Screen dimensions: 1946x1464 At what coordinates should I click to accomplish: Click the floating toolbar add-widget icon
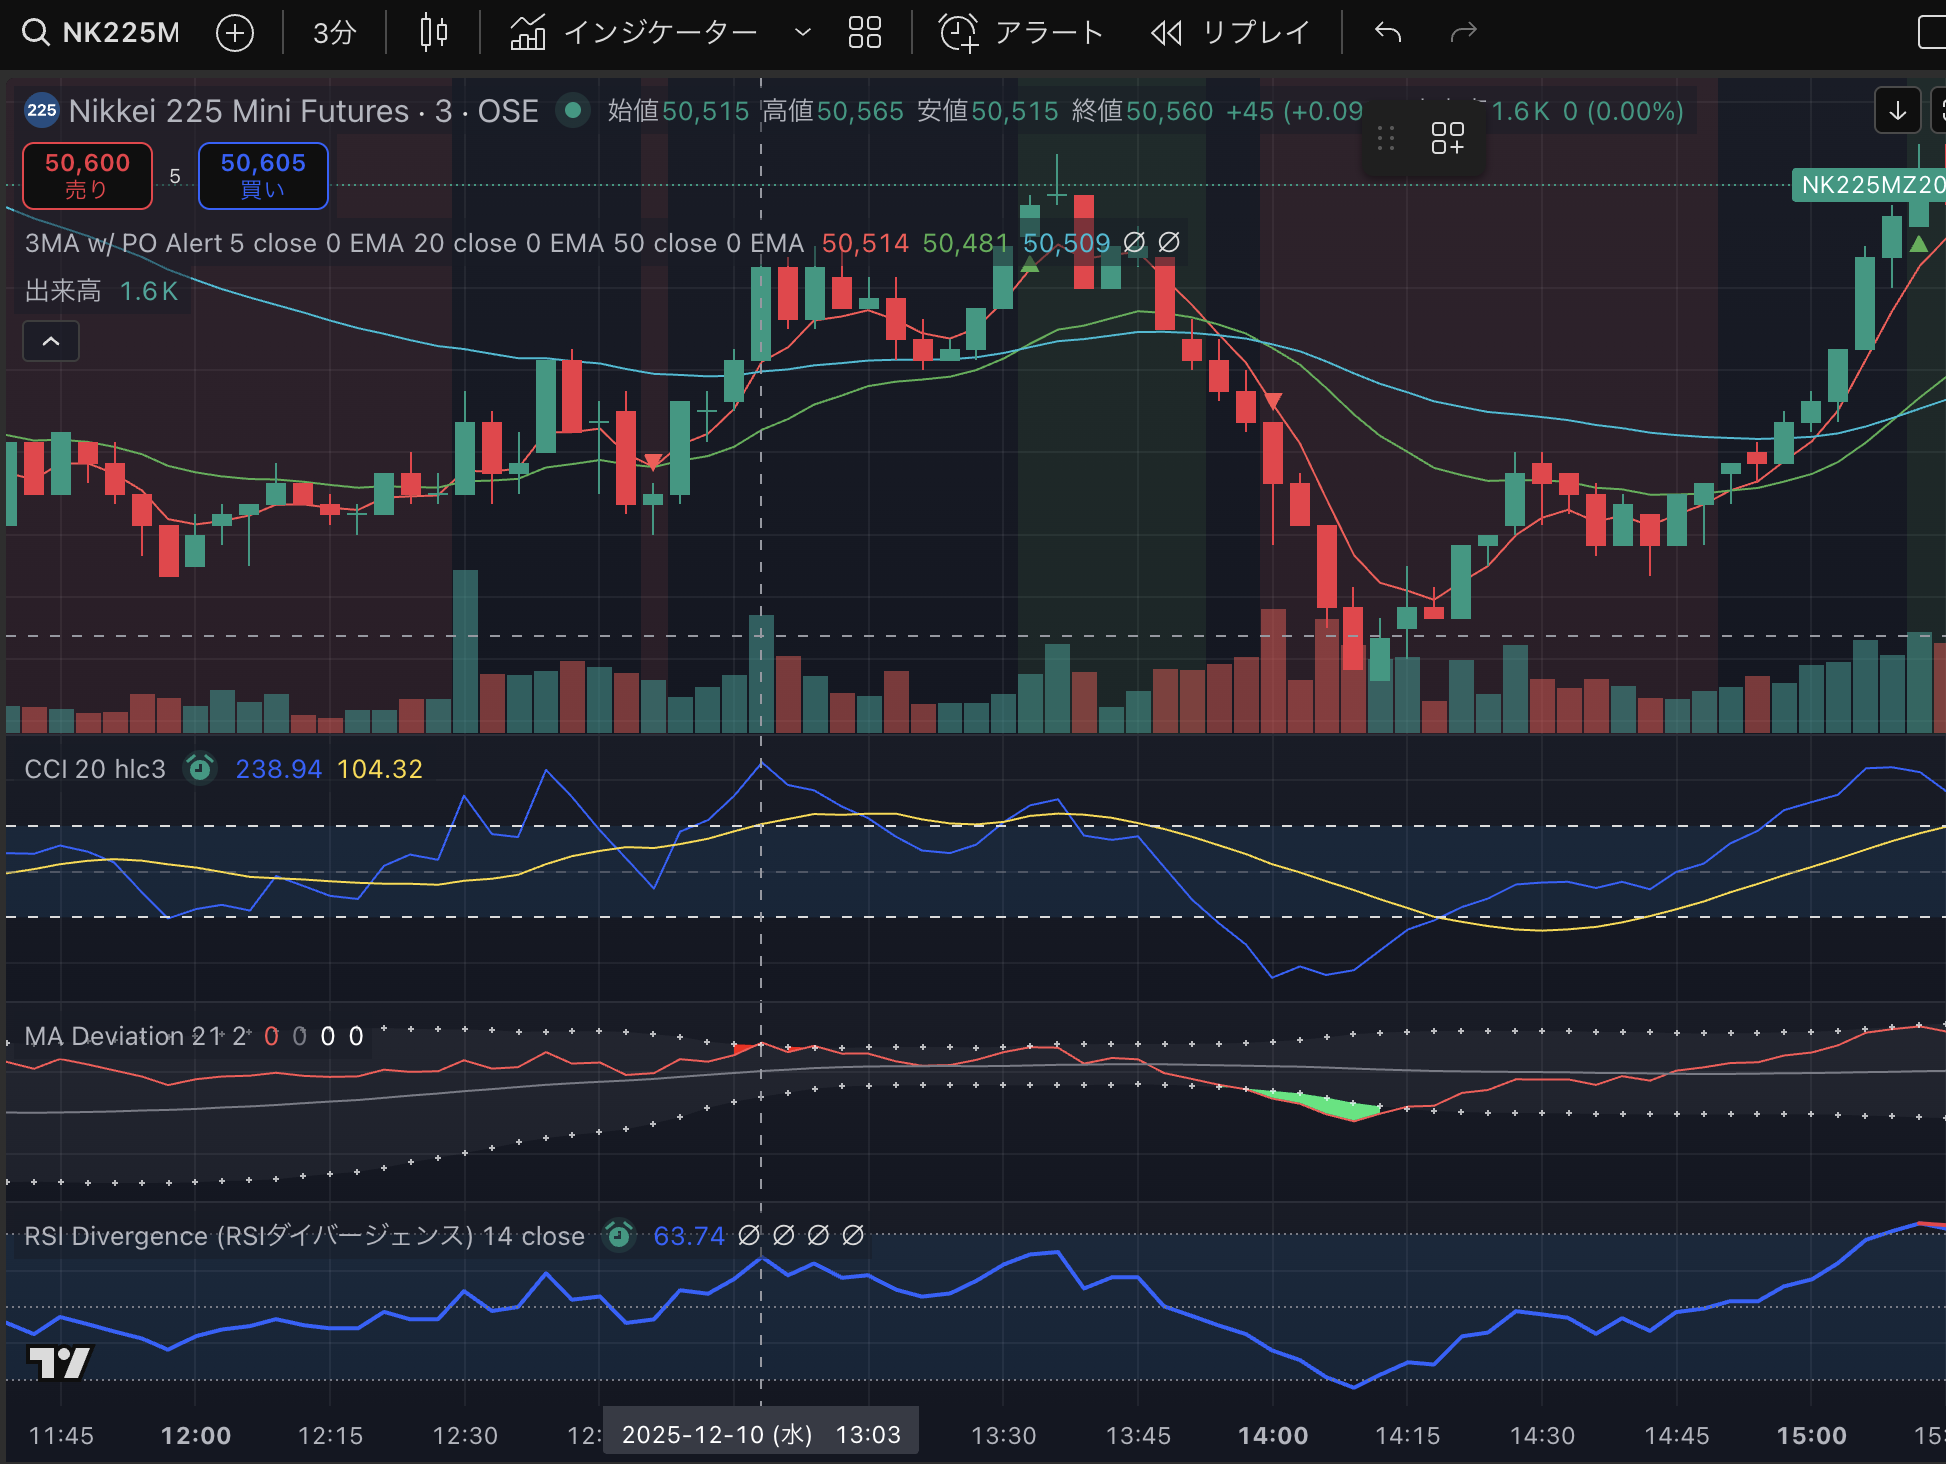[1447, 138]
